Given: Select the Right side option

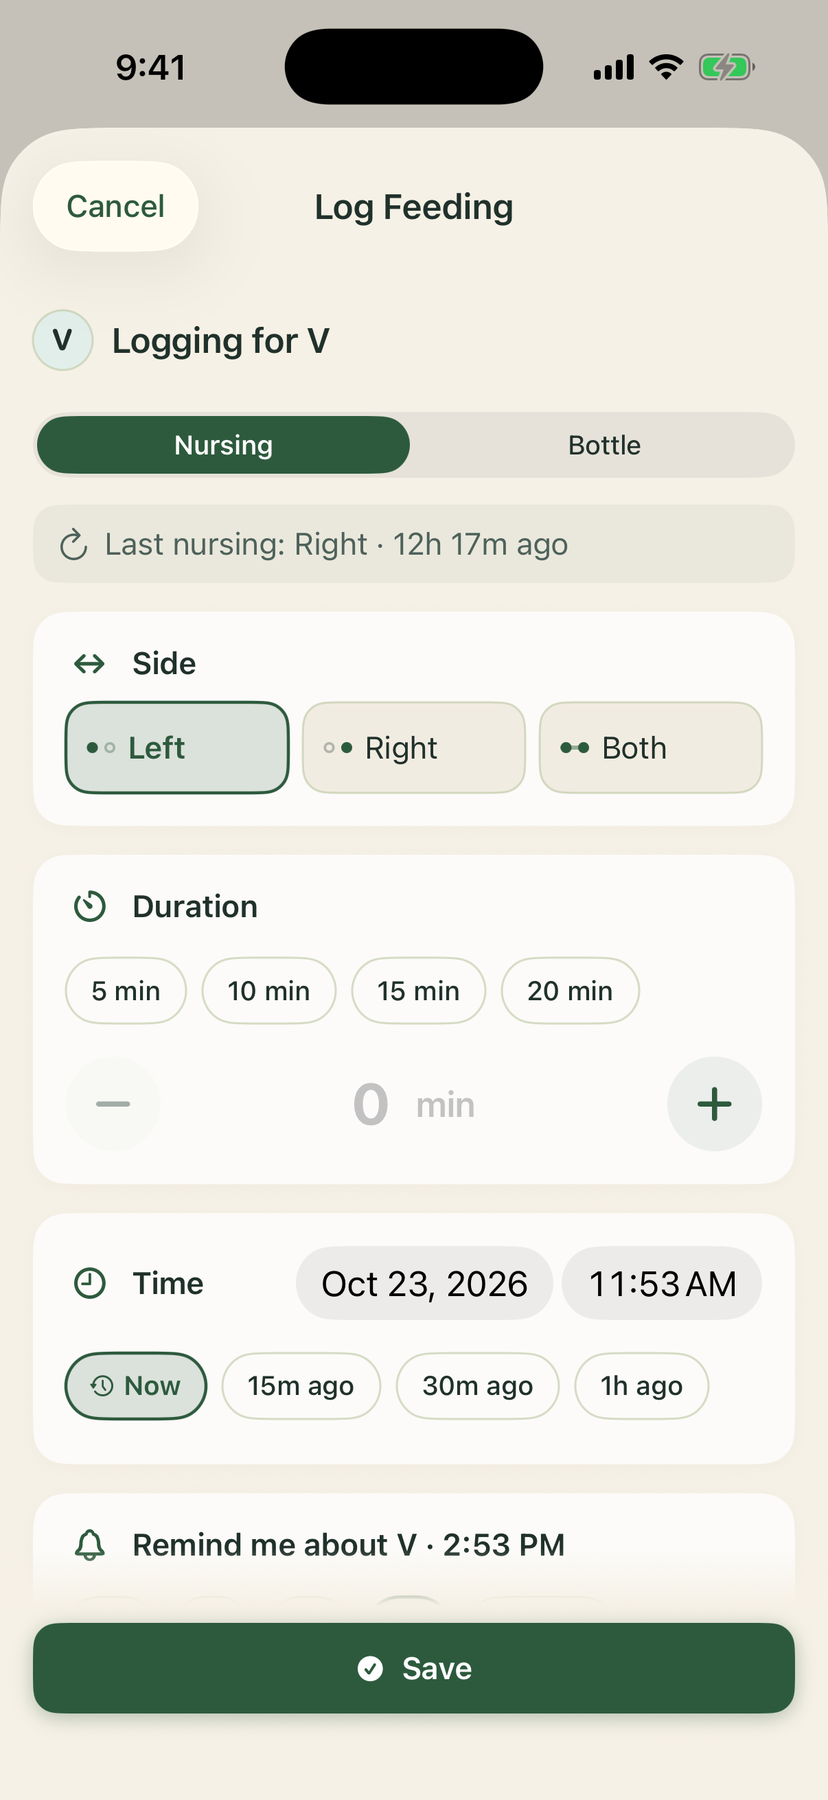Looking at the screenshot, I should (414, 748).
